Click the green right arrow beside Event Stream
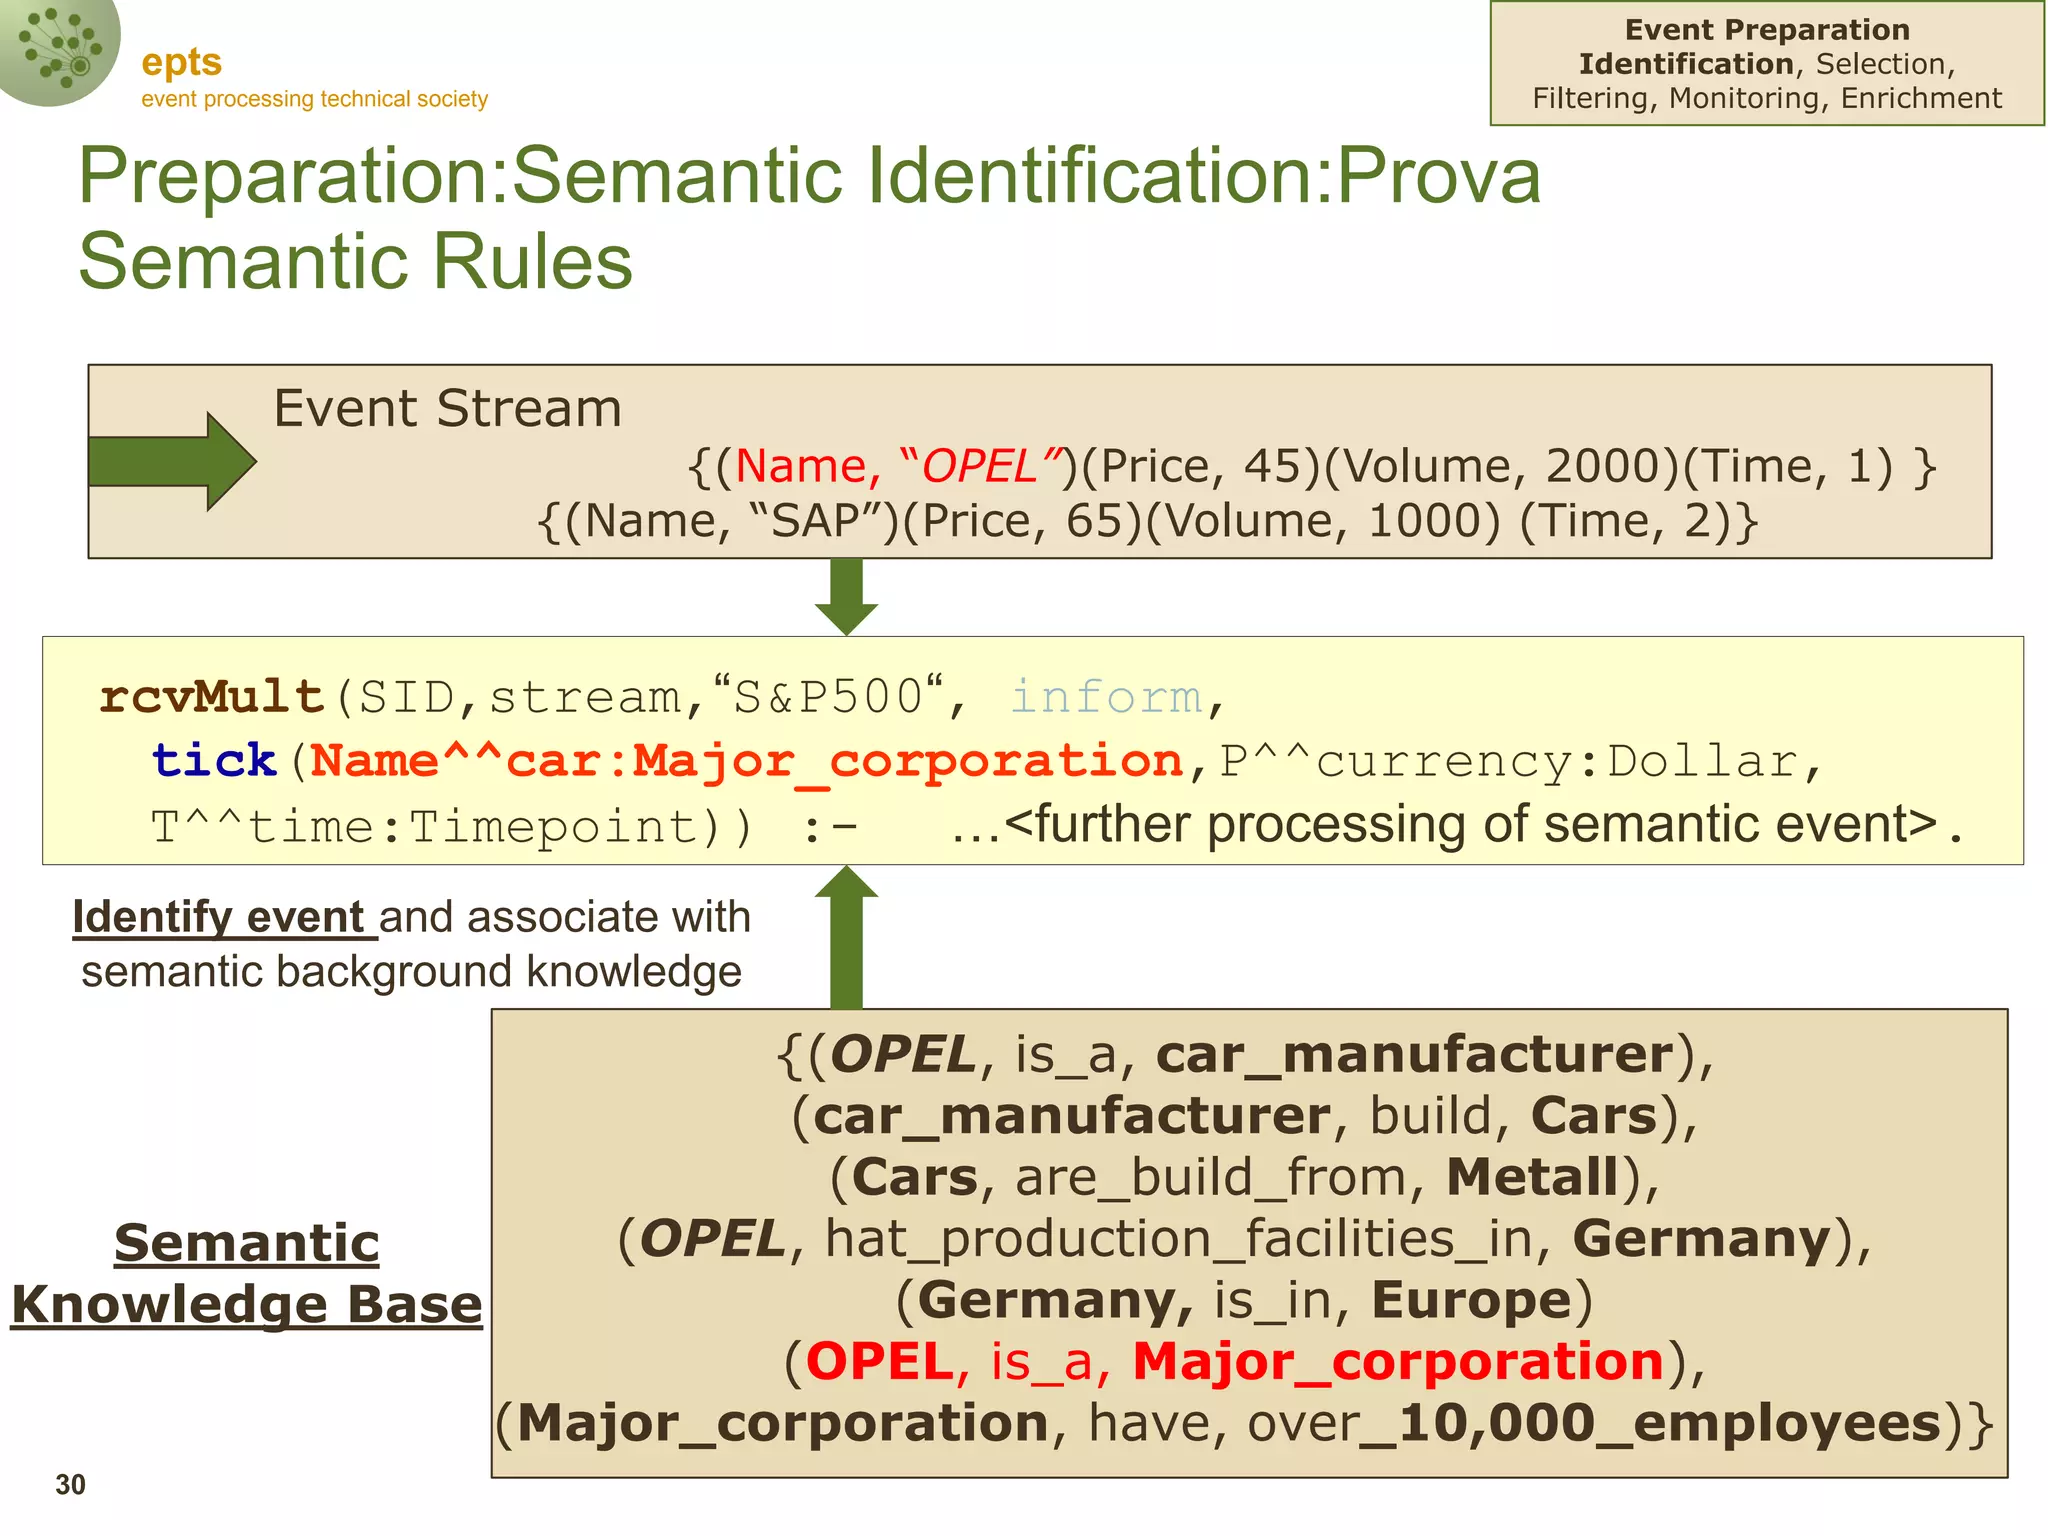 tap(172, 462)
